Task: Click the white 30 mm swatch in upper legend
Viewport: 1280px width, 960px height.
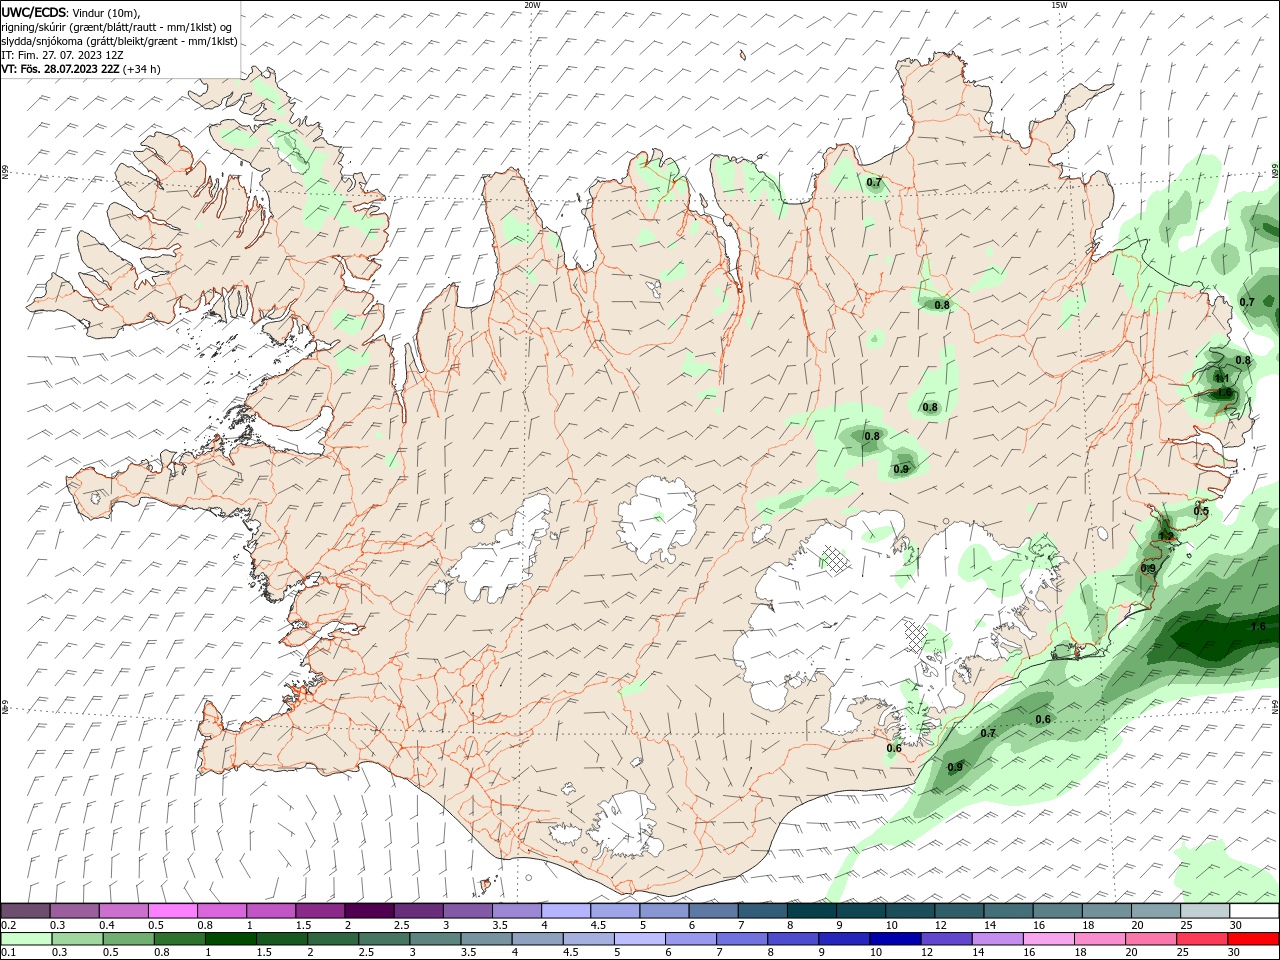Action: [x=1254, y=911]
